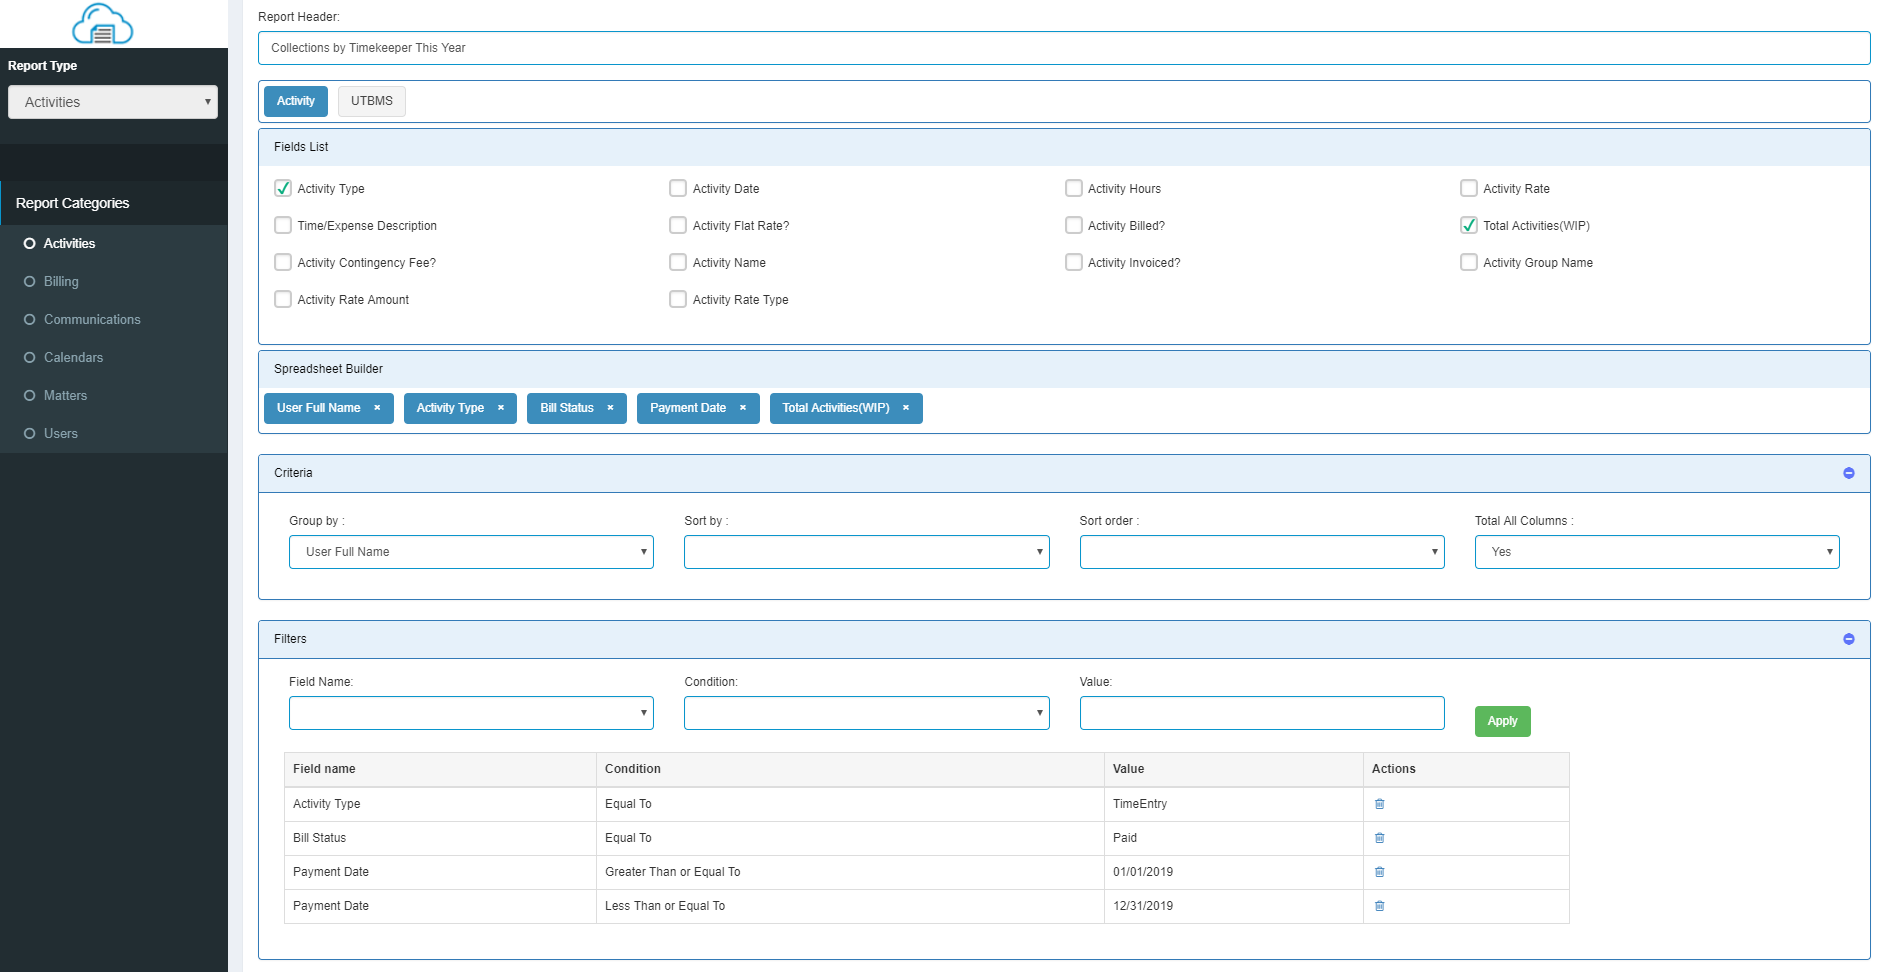1878x972 pixels.
Task: Delete the Bill Status filter row
Action: tap(1379, 838)
